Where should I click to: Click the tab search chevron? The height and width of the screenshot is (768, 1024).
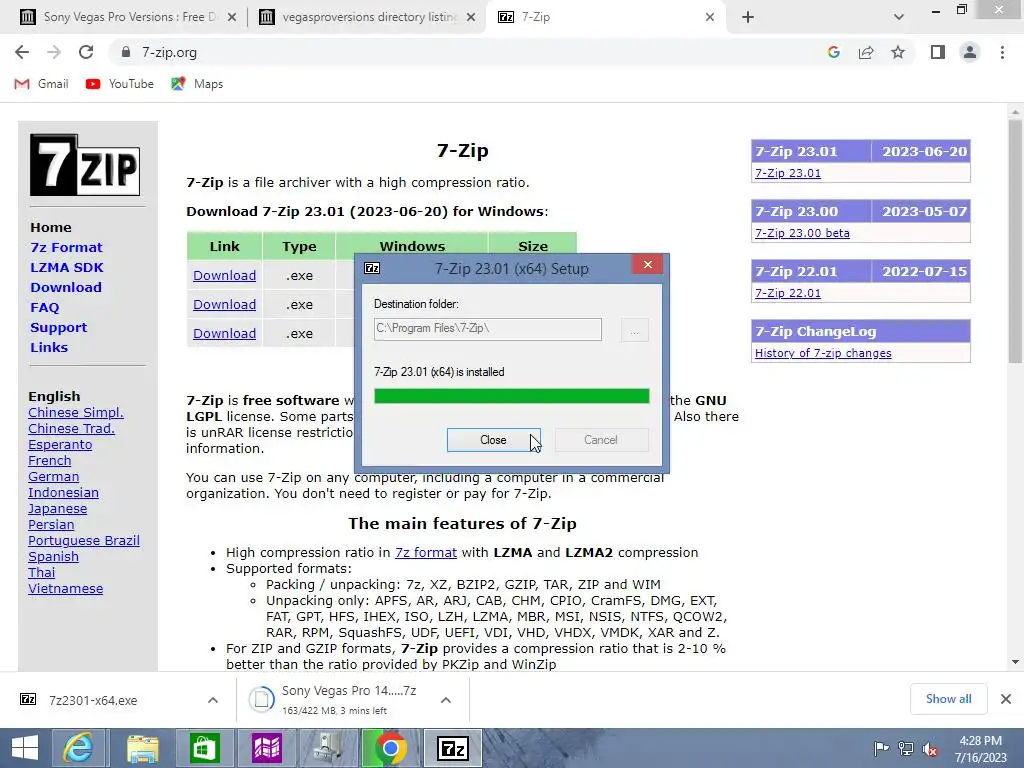[899, 17]
